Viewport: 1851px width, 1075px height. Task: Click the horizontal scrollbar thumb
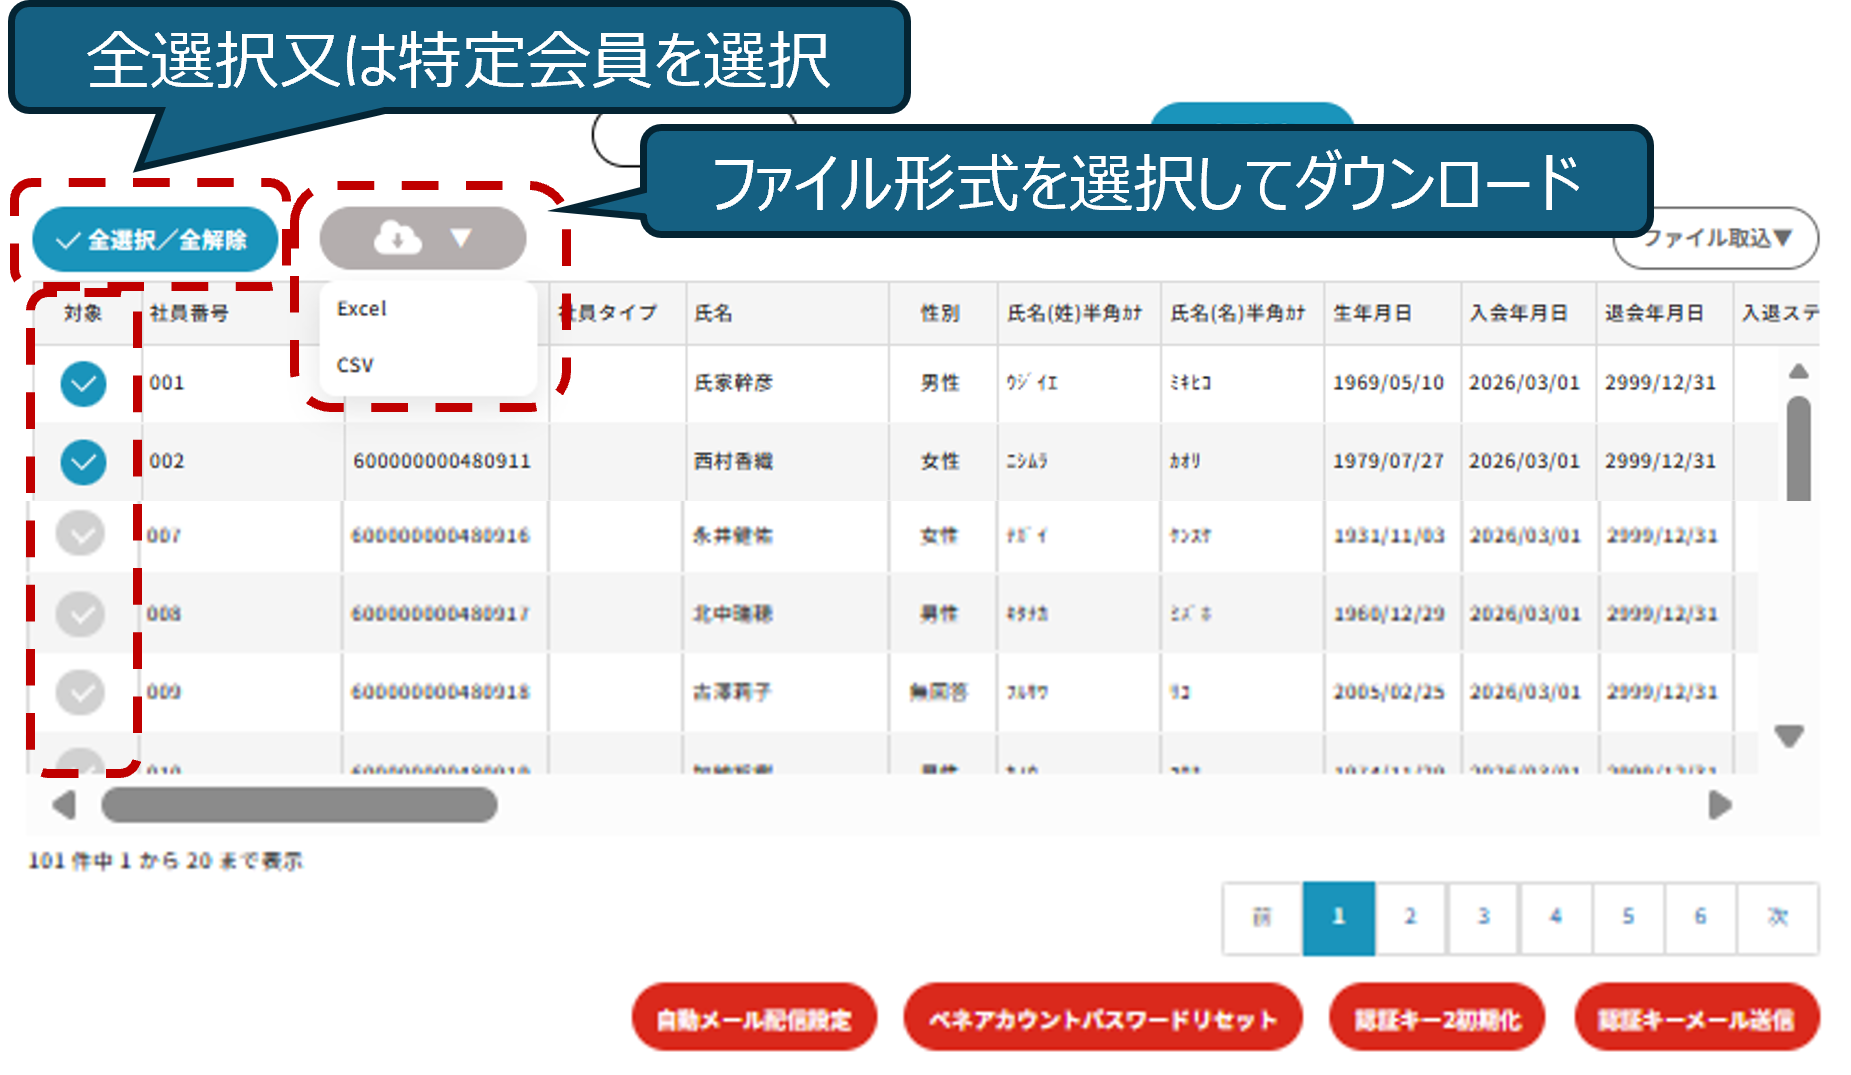[299, 805]
